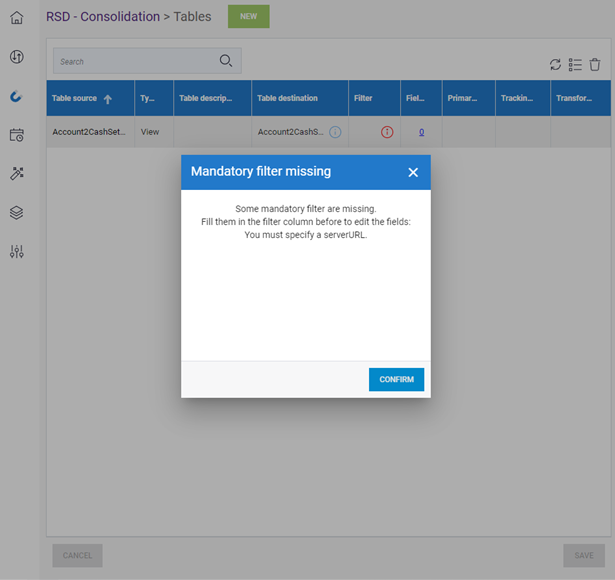The image size is (615, 580).
Task: Open the sliders settings sidebar icon
Action: pos(16,252)
